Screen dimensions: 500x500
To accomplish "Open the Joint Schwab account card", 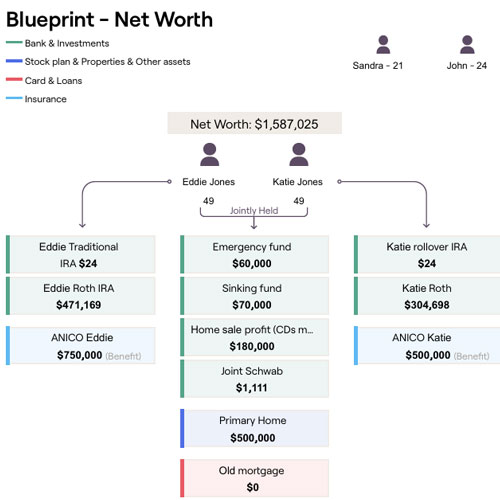I will [254, 379].
